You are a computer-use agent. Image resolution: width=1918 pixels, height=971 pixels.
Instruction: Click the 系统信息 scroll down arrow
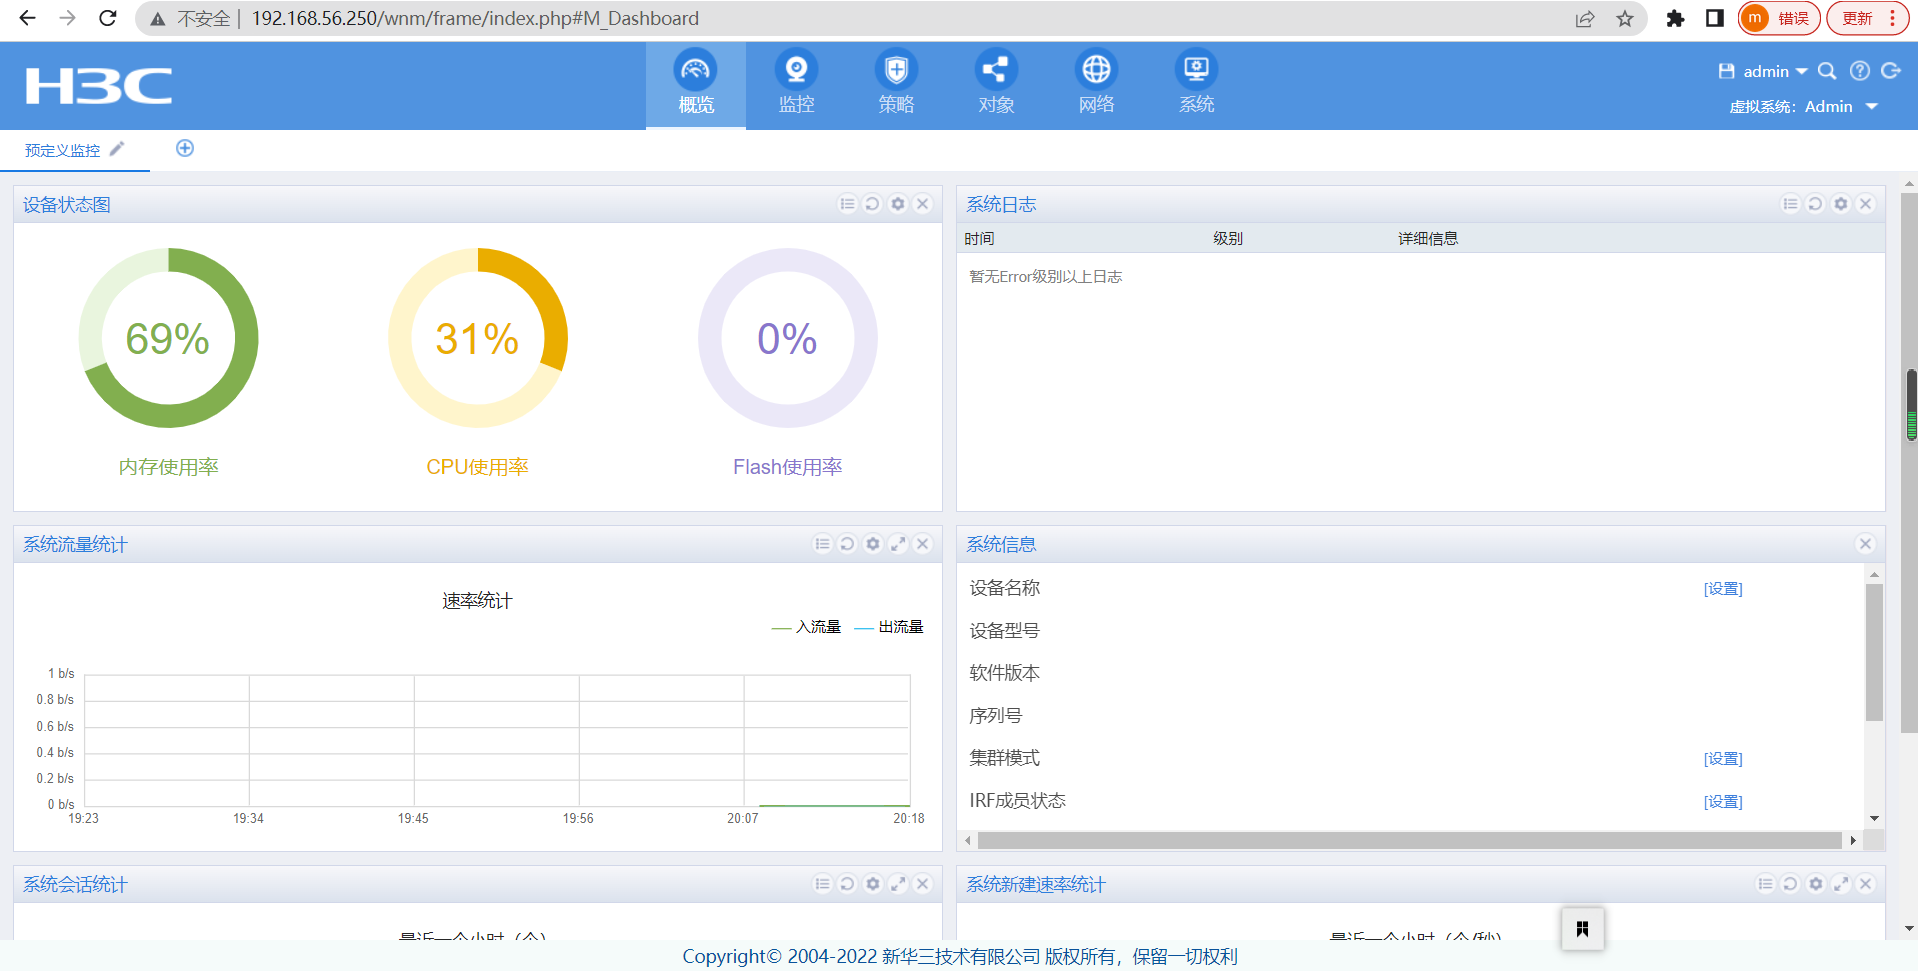click(x=1874, y=818)
